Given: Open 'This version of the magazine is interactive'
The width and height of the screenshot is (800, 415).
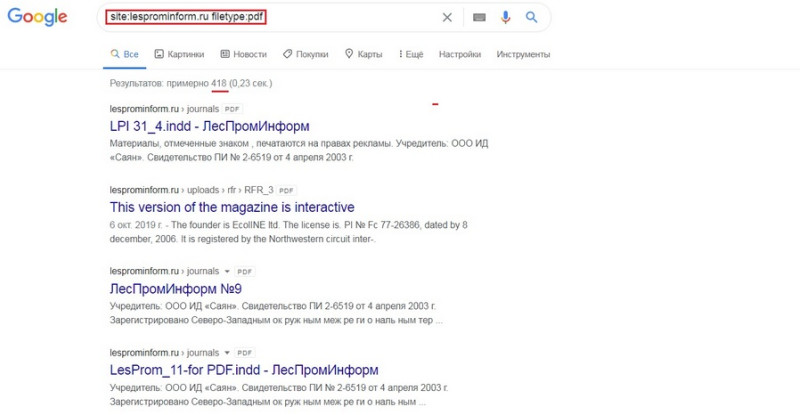Looking at the screenshot, I should pos(232,207).
